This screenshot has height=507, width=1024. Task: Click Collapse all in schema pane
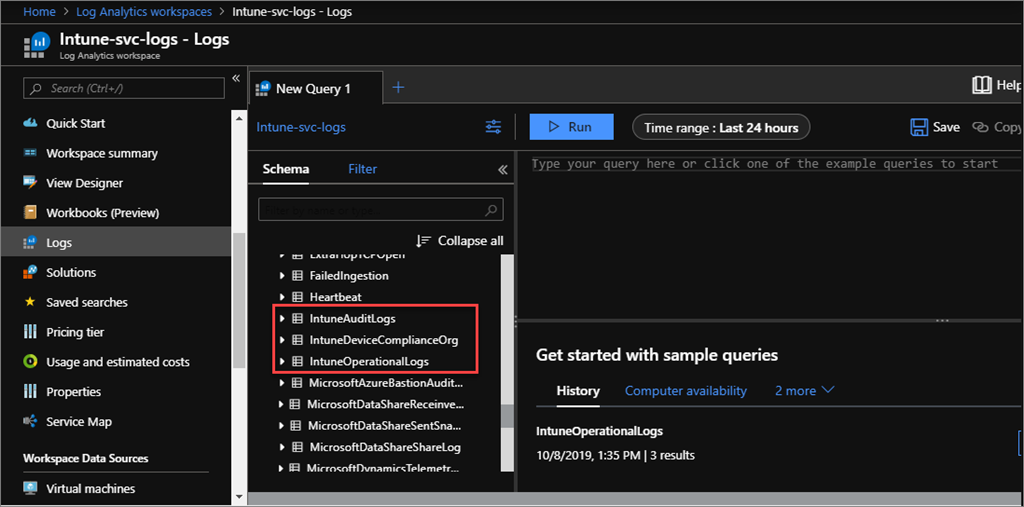pyautogui.click(x=460, y=240)
